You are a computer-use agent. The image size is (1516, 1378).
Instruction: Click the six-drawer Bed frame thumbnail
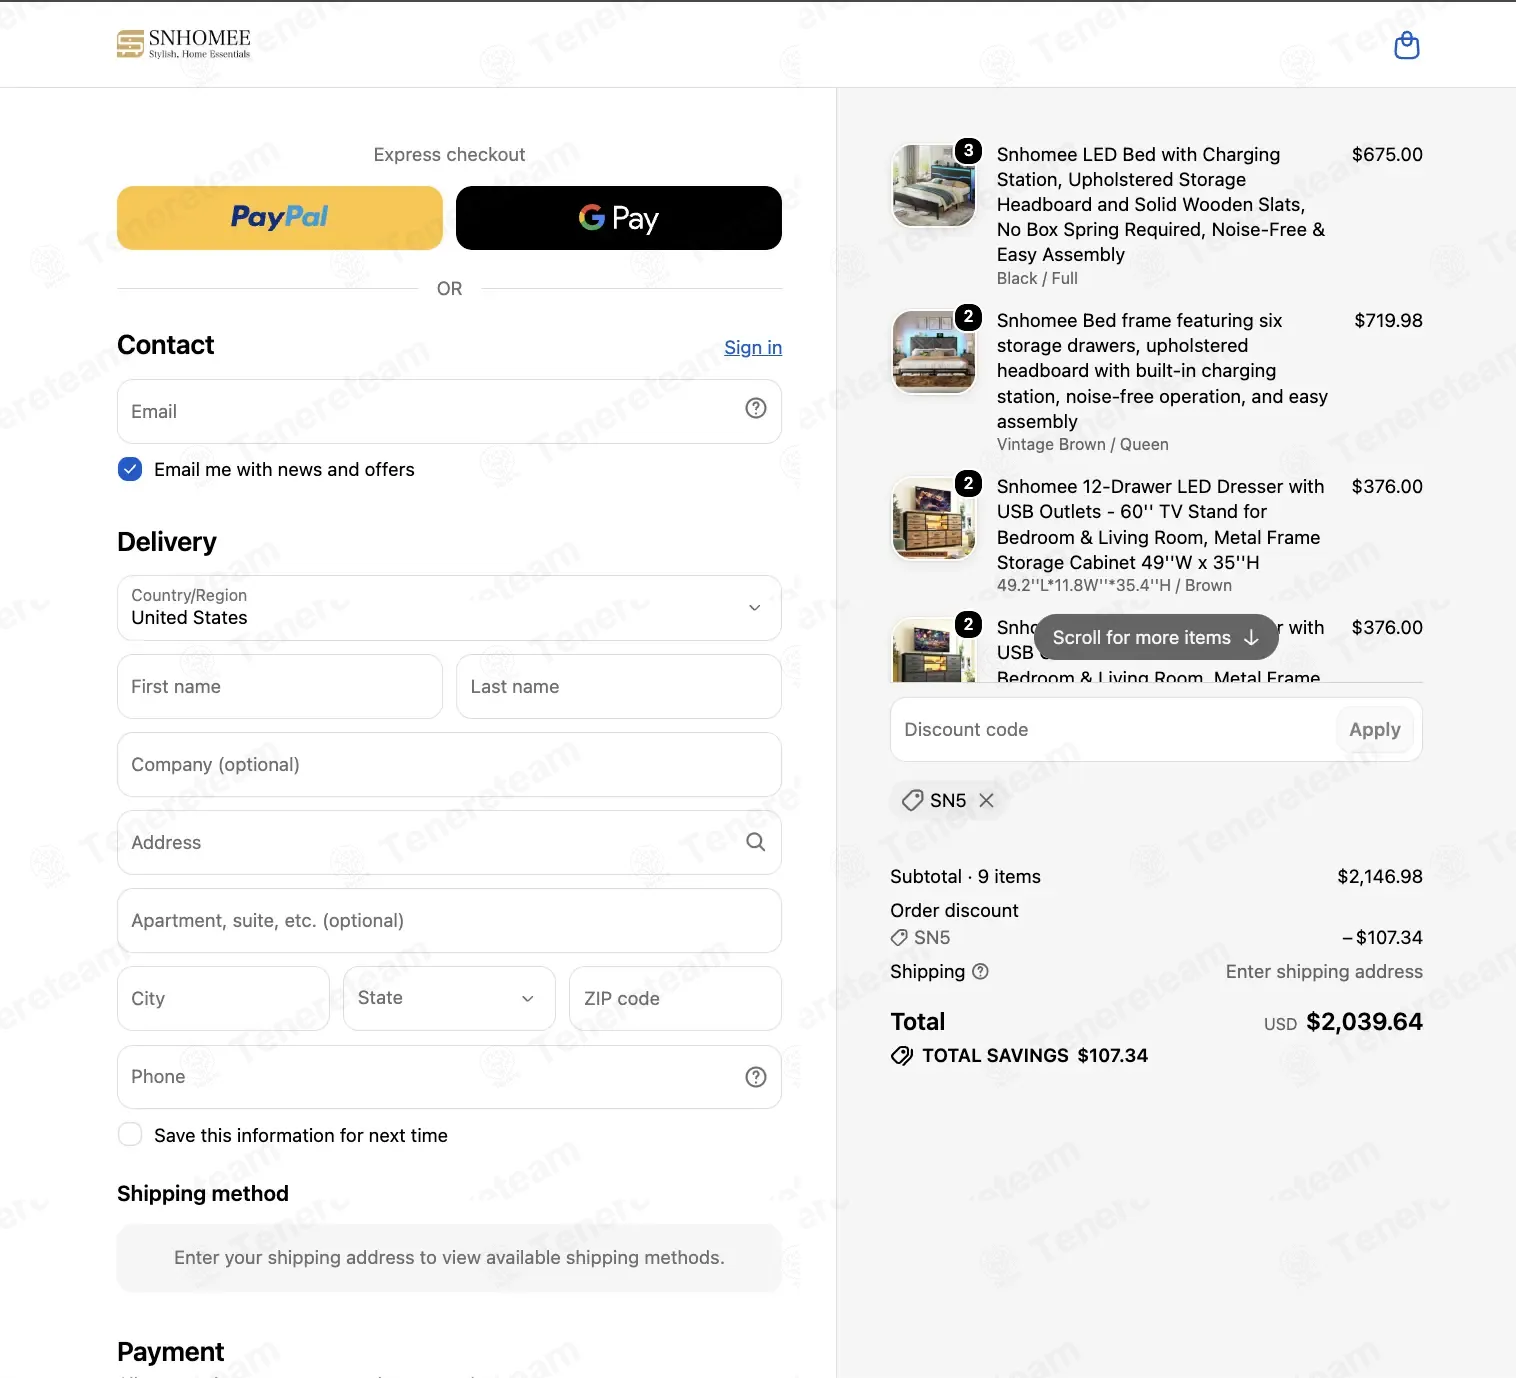[x=934, y=351]
